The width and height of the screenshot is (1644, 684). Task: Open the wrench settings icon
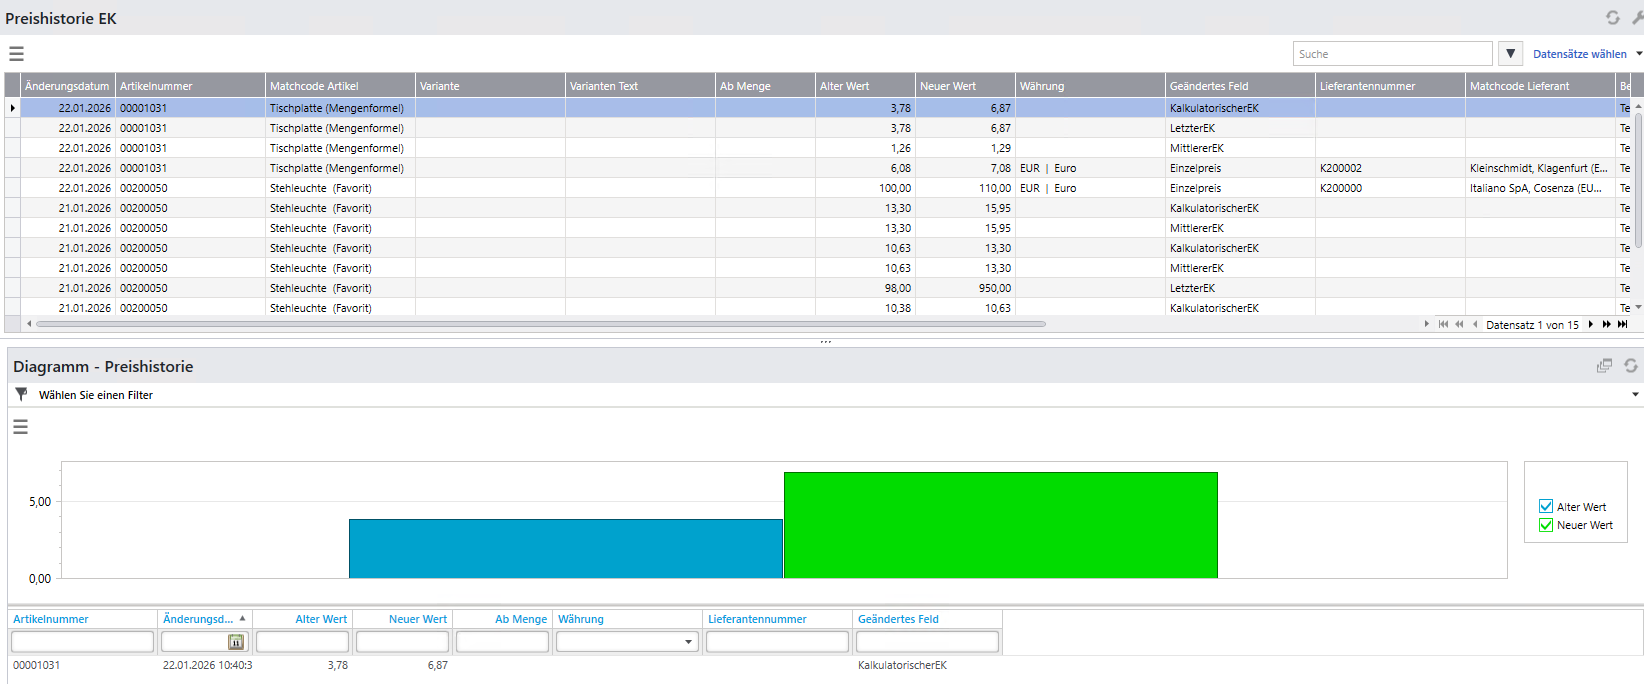click(1637, 18)
